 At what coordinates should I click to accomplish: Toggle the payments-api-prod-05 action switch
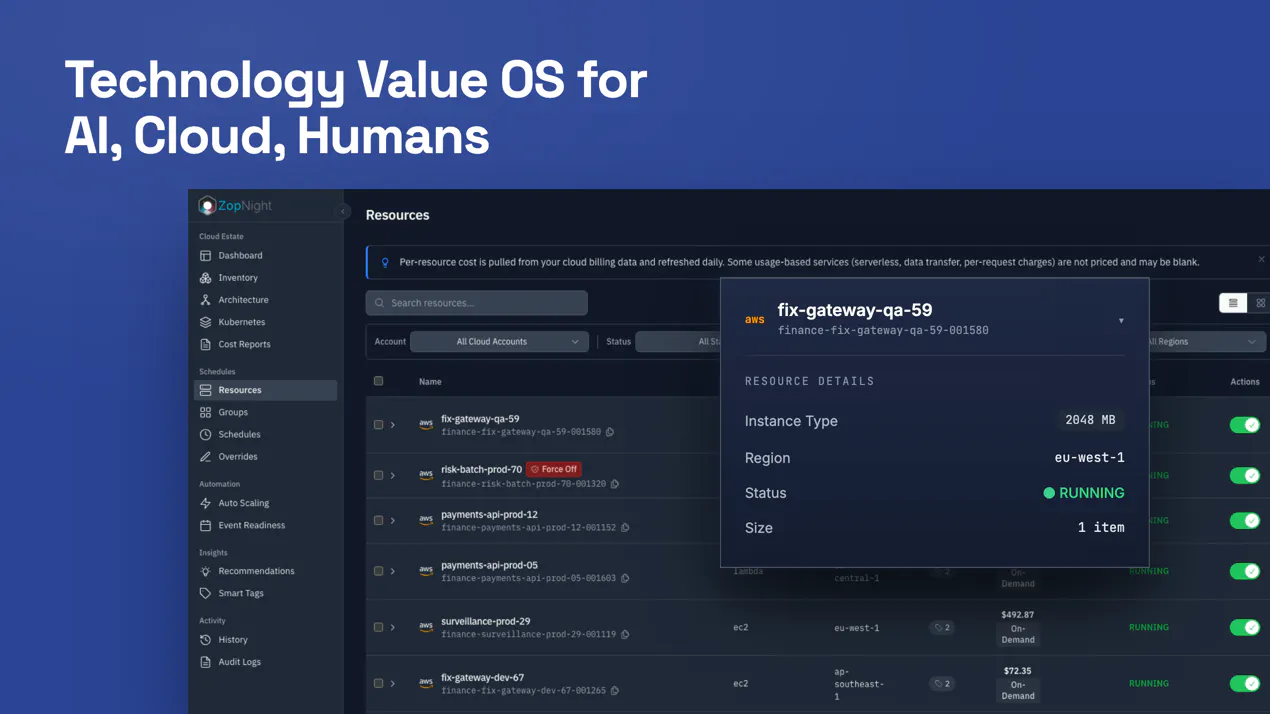tap(1245, 571)
